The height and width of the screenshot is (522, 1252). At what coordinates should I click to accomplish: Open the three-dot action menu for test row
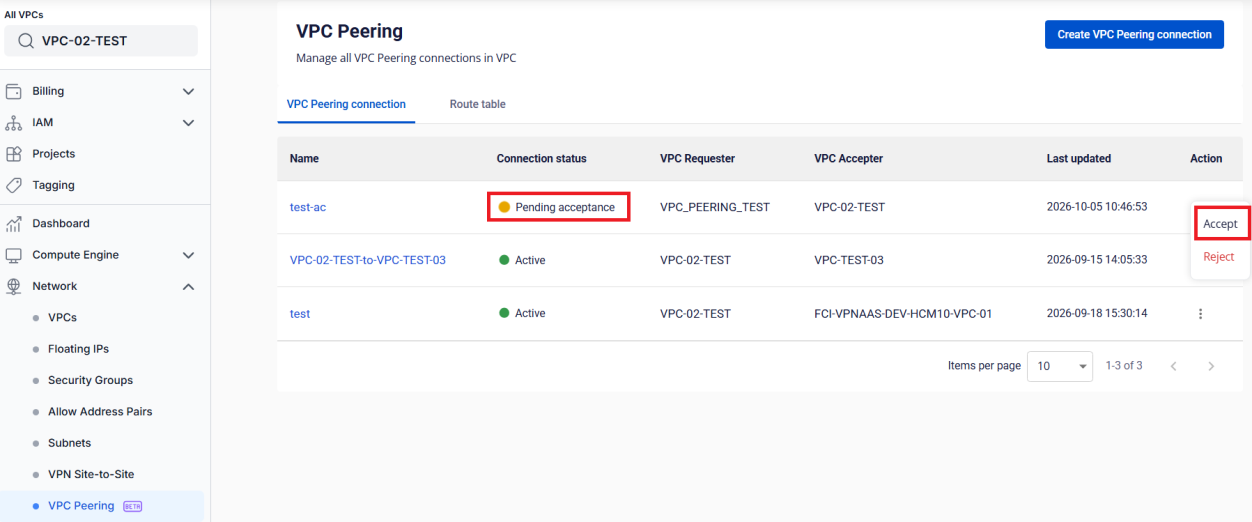point(1200,314)
